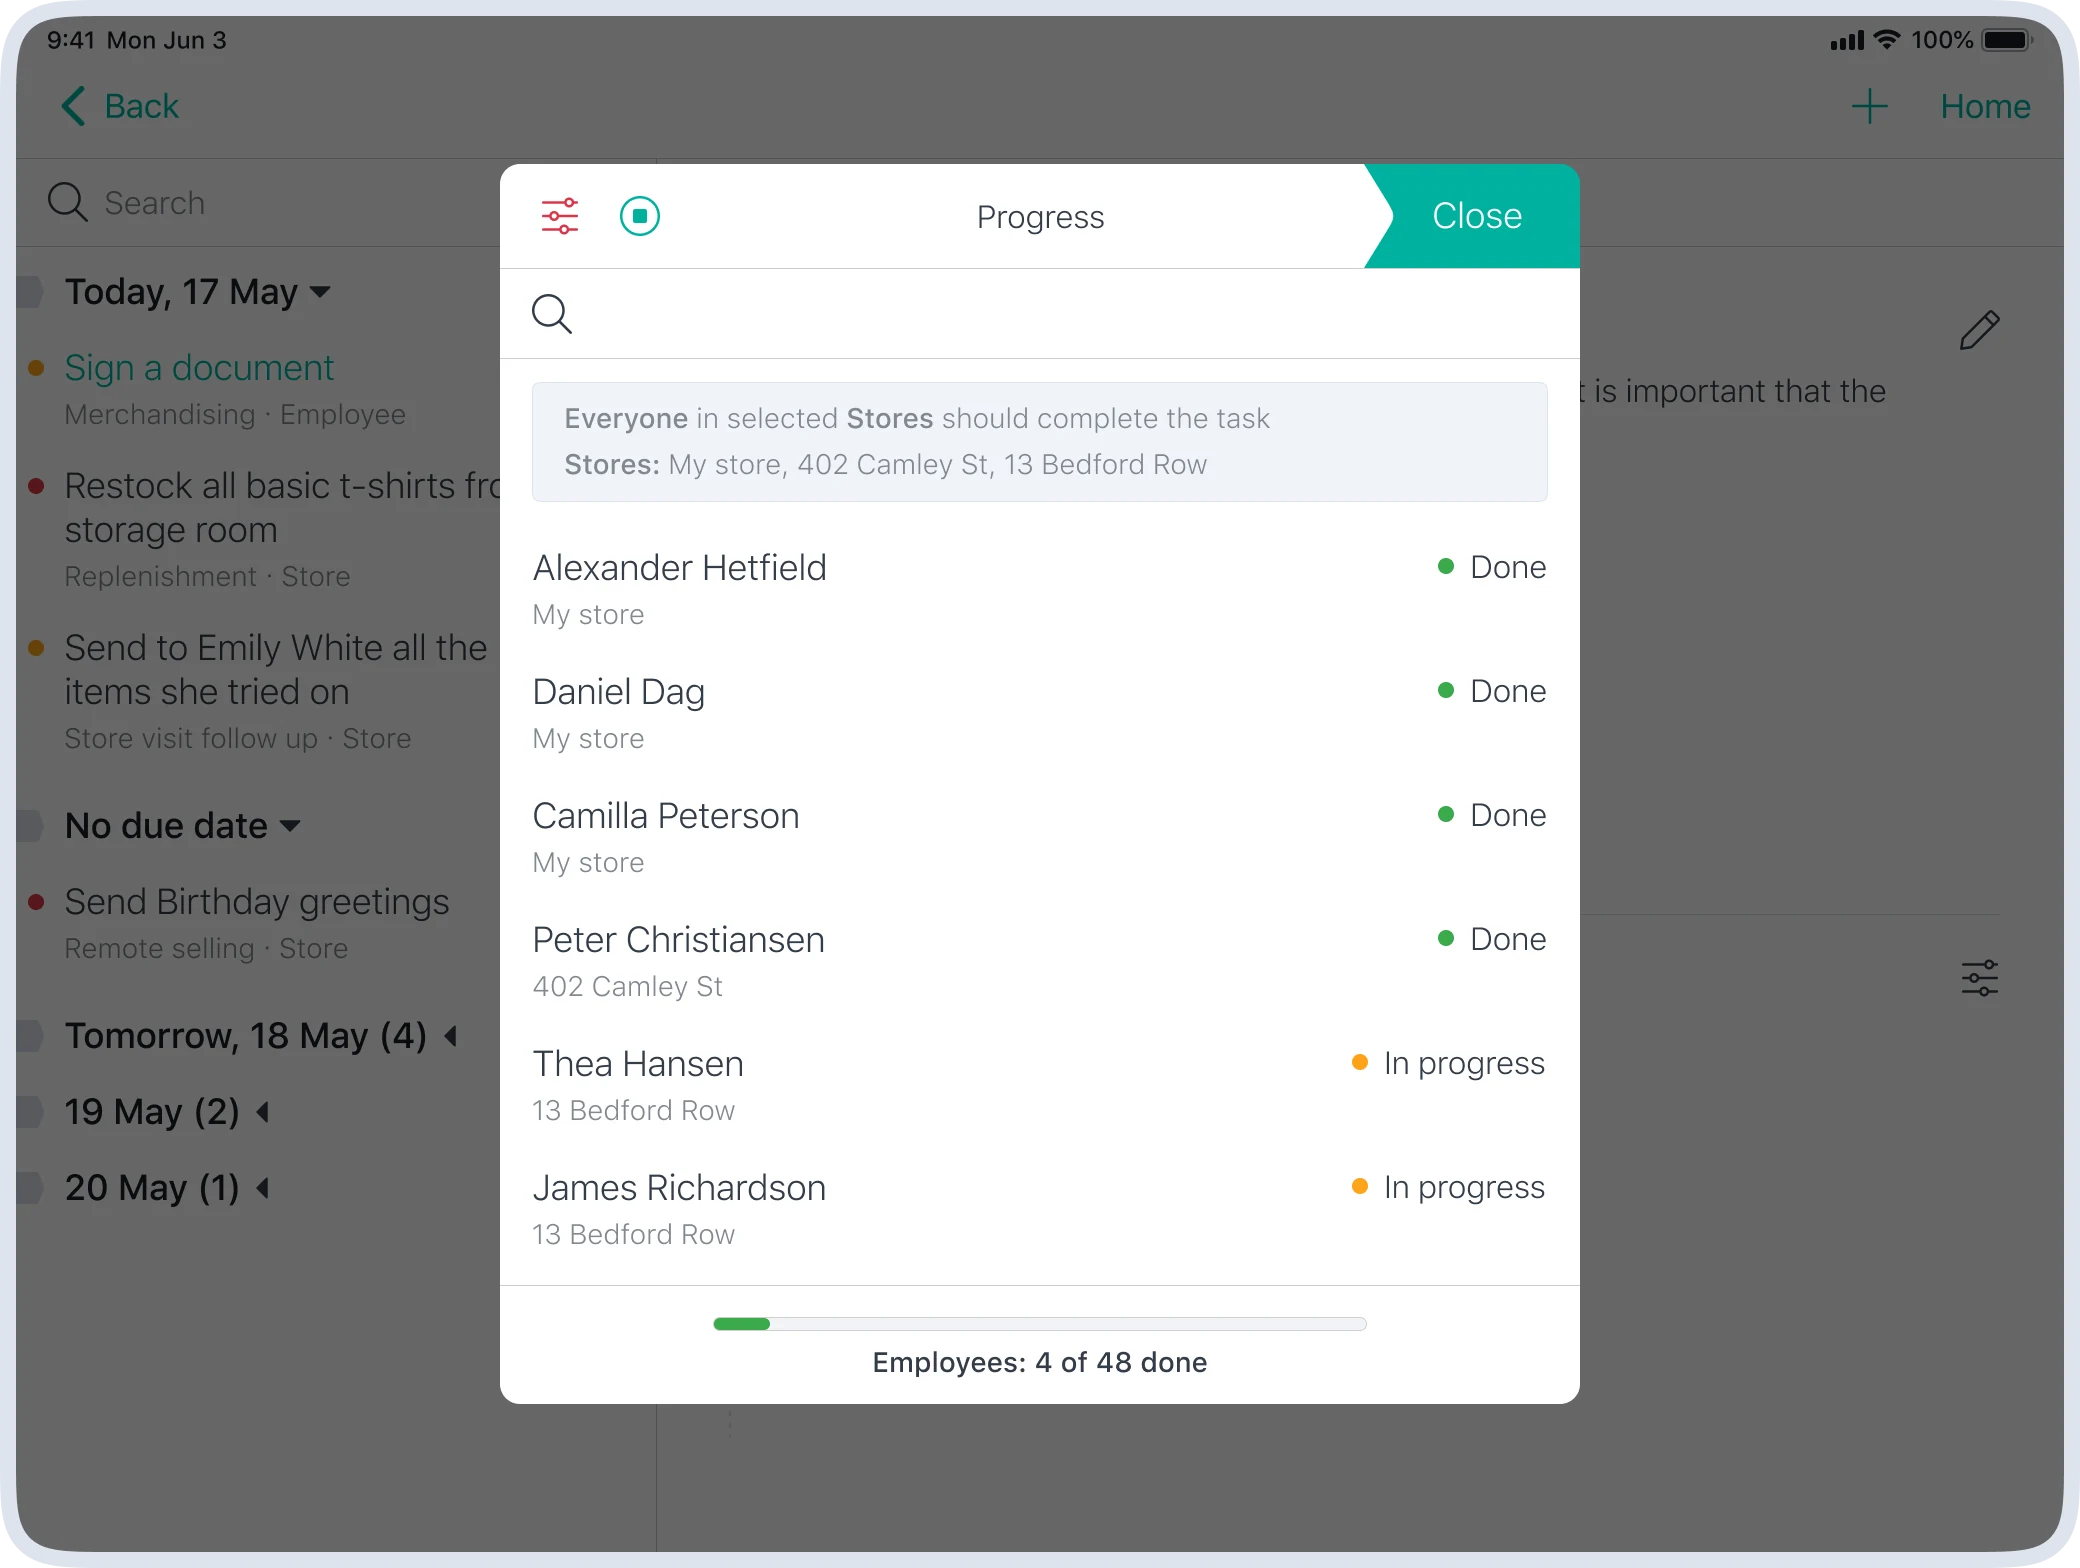Click the search magnifier in Progress dialog
This screenshot has width=2080, height=1568.
[552, 314]
